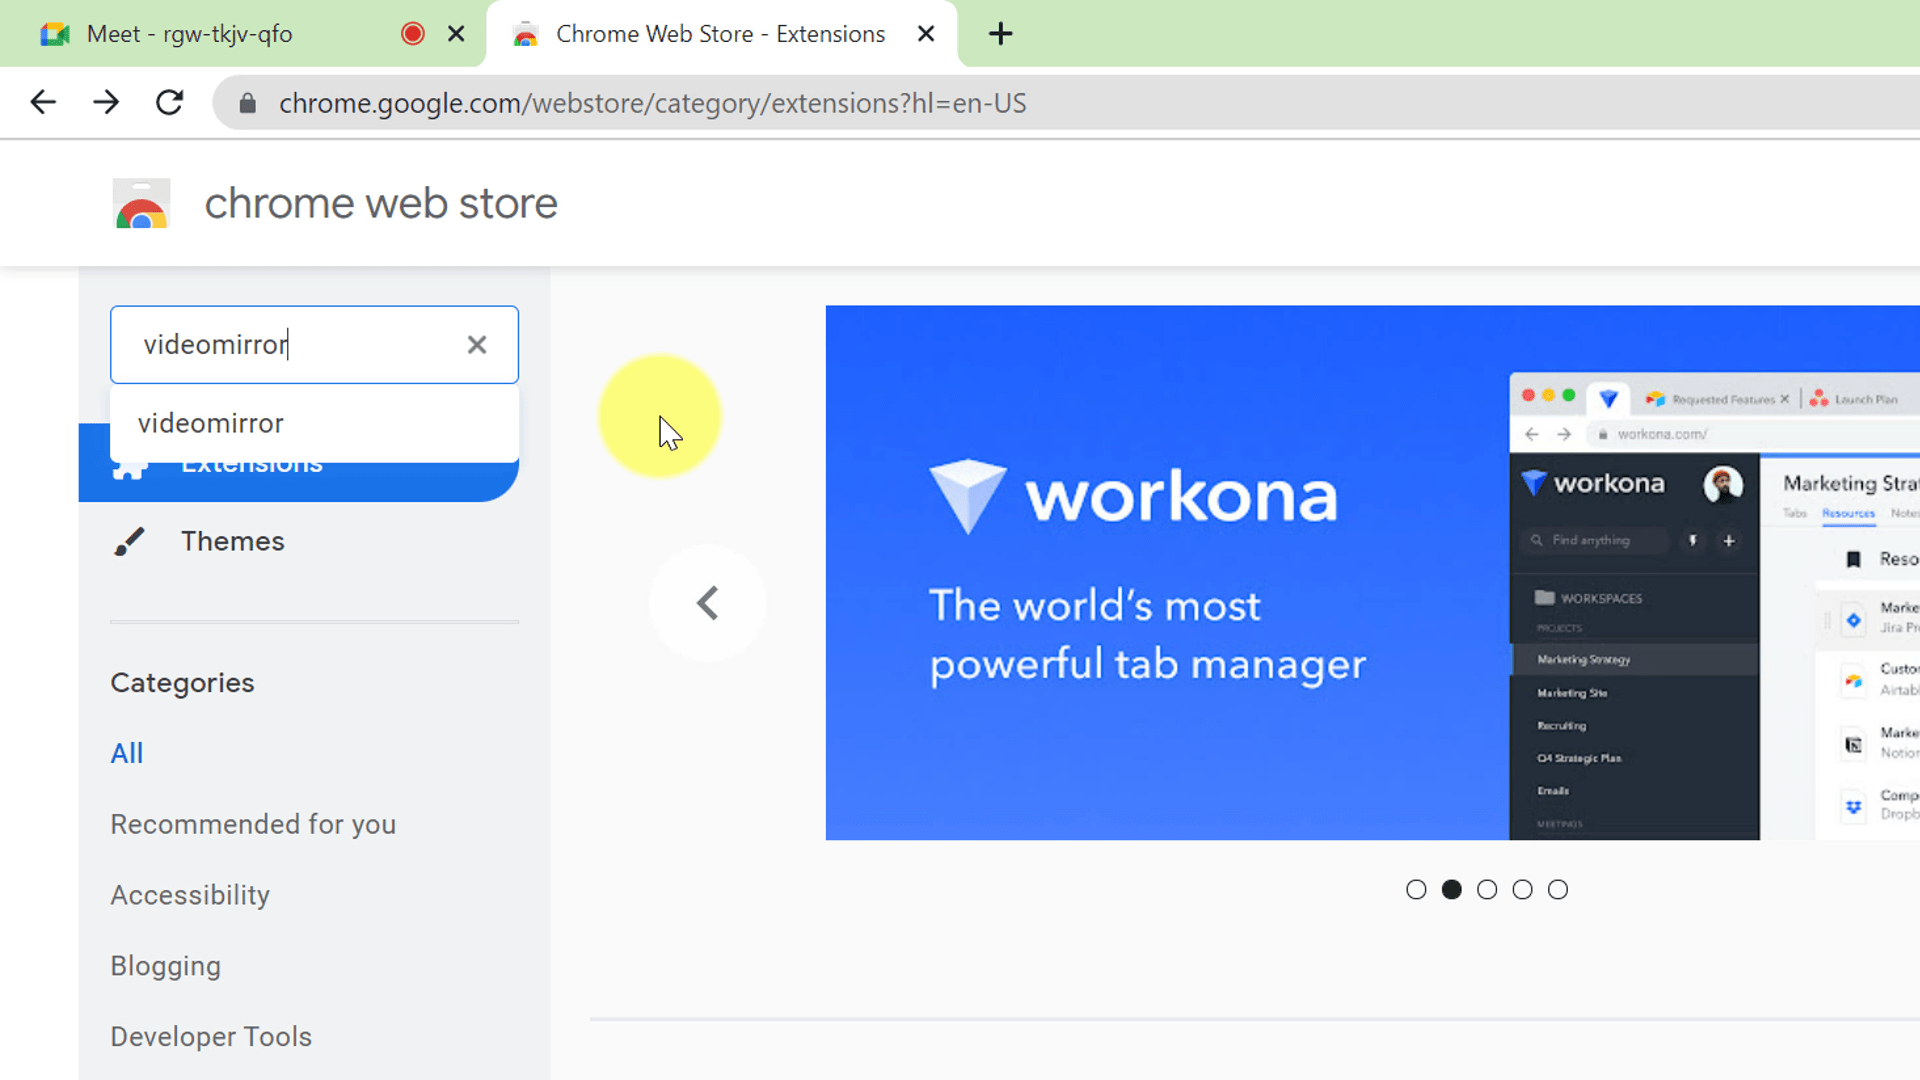Screen dimensions: 1920x1080
Task: Open a new tab with plus button
Action: [1000, 34]
